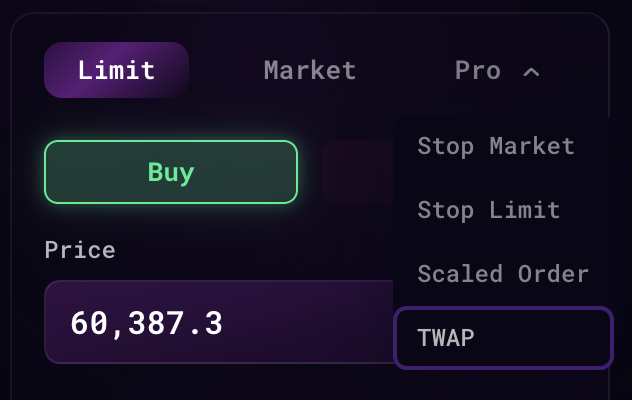Pick Scaled Order from the dropdown
The image size is (632, 400).
[503, 274]
